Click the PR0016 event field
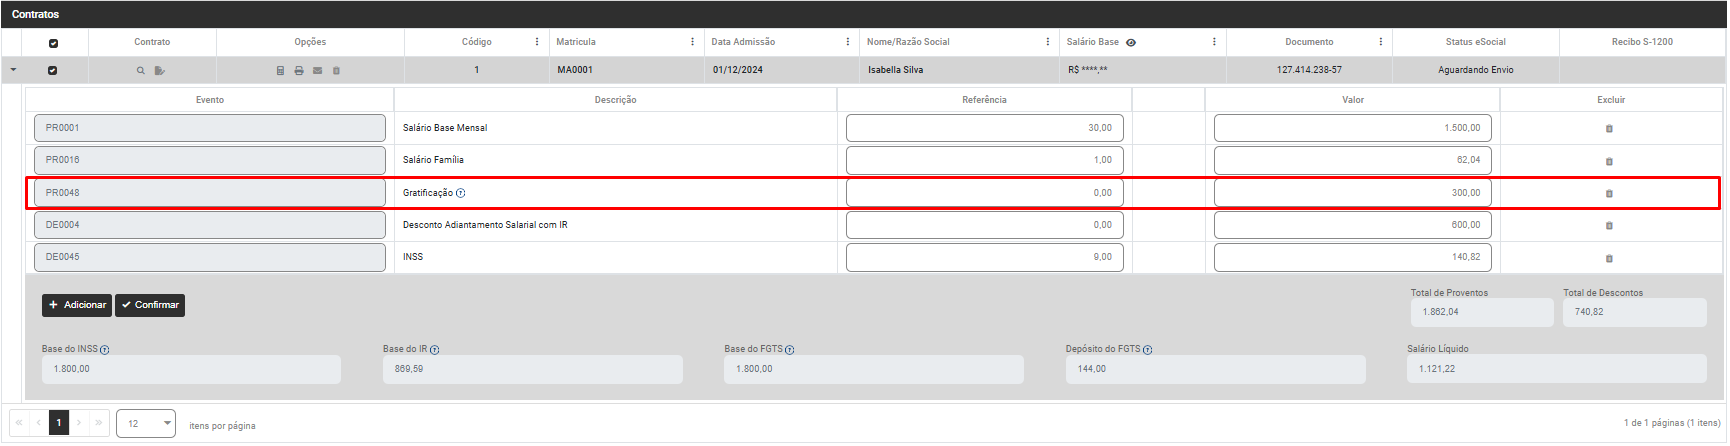This screenshot has height=446, width=1730. [210, 160]
